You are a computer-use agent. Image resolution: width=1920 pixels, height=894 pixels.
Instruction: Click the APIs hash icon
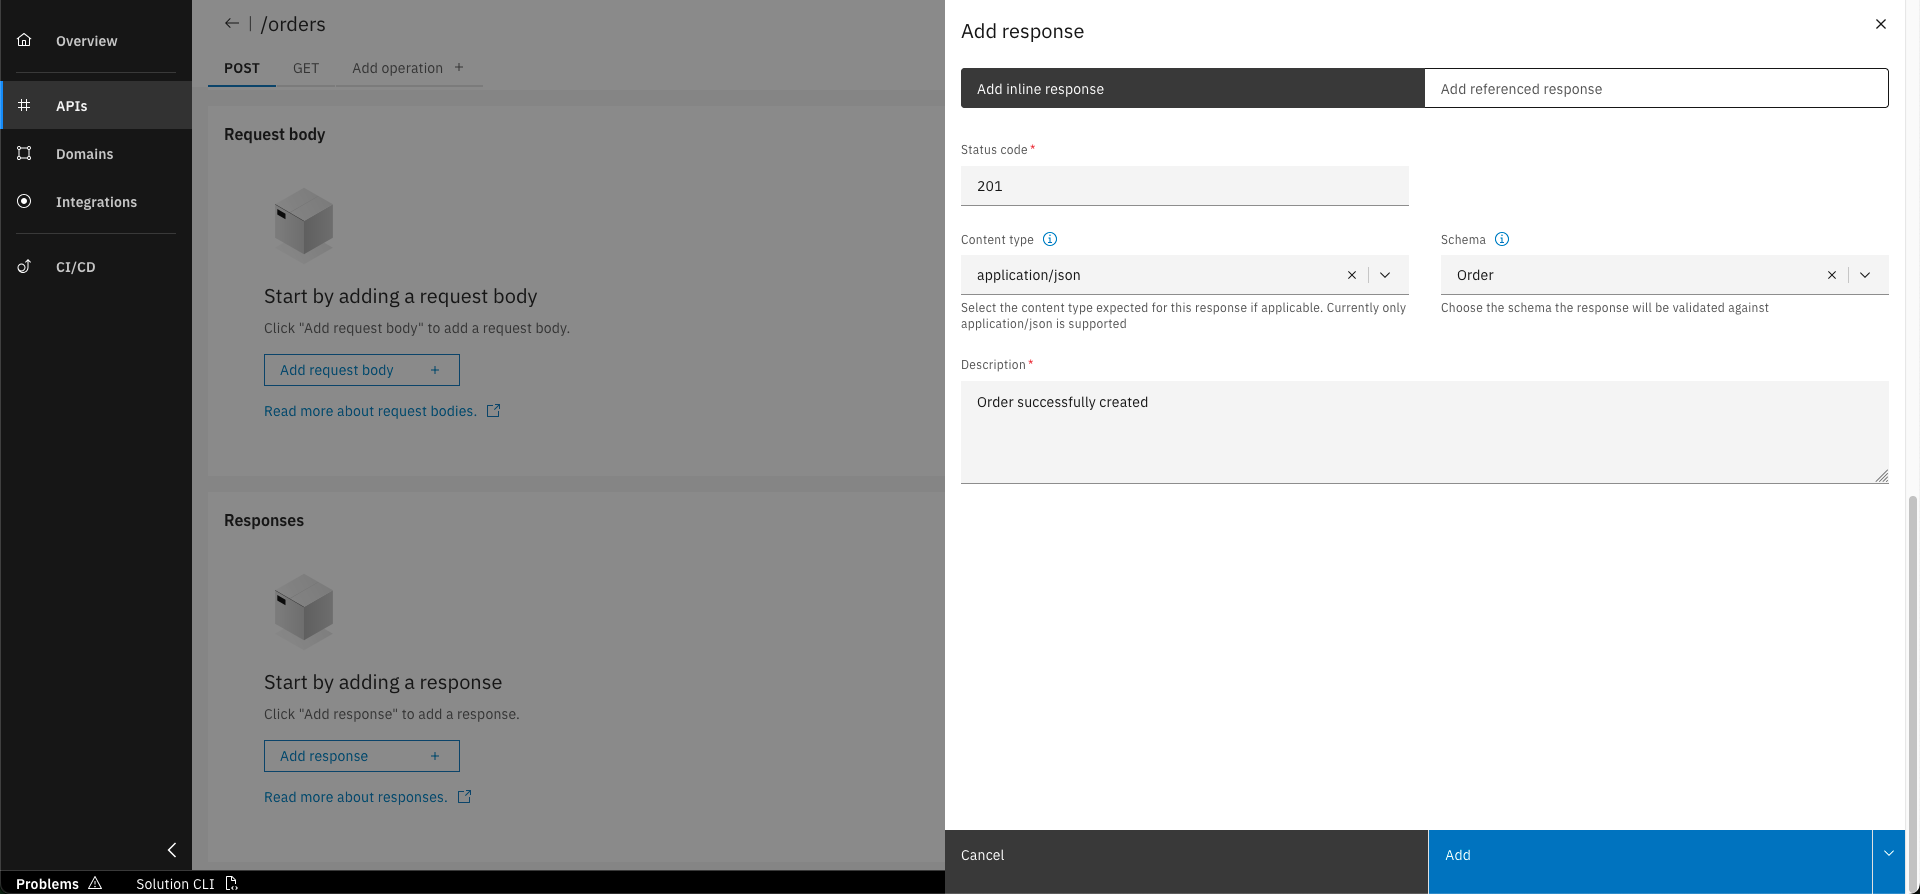tap(24, 105)
